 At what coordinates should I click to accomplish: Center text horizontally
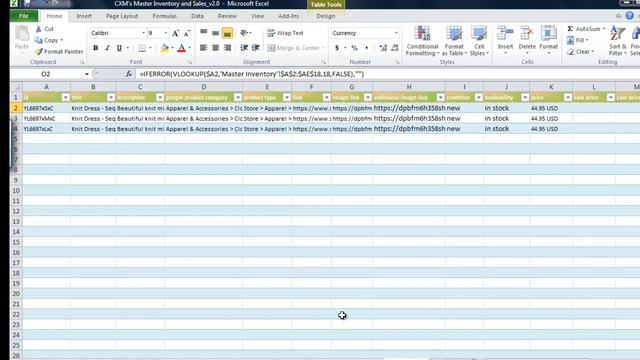tap(216, 48)
